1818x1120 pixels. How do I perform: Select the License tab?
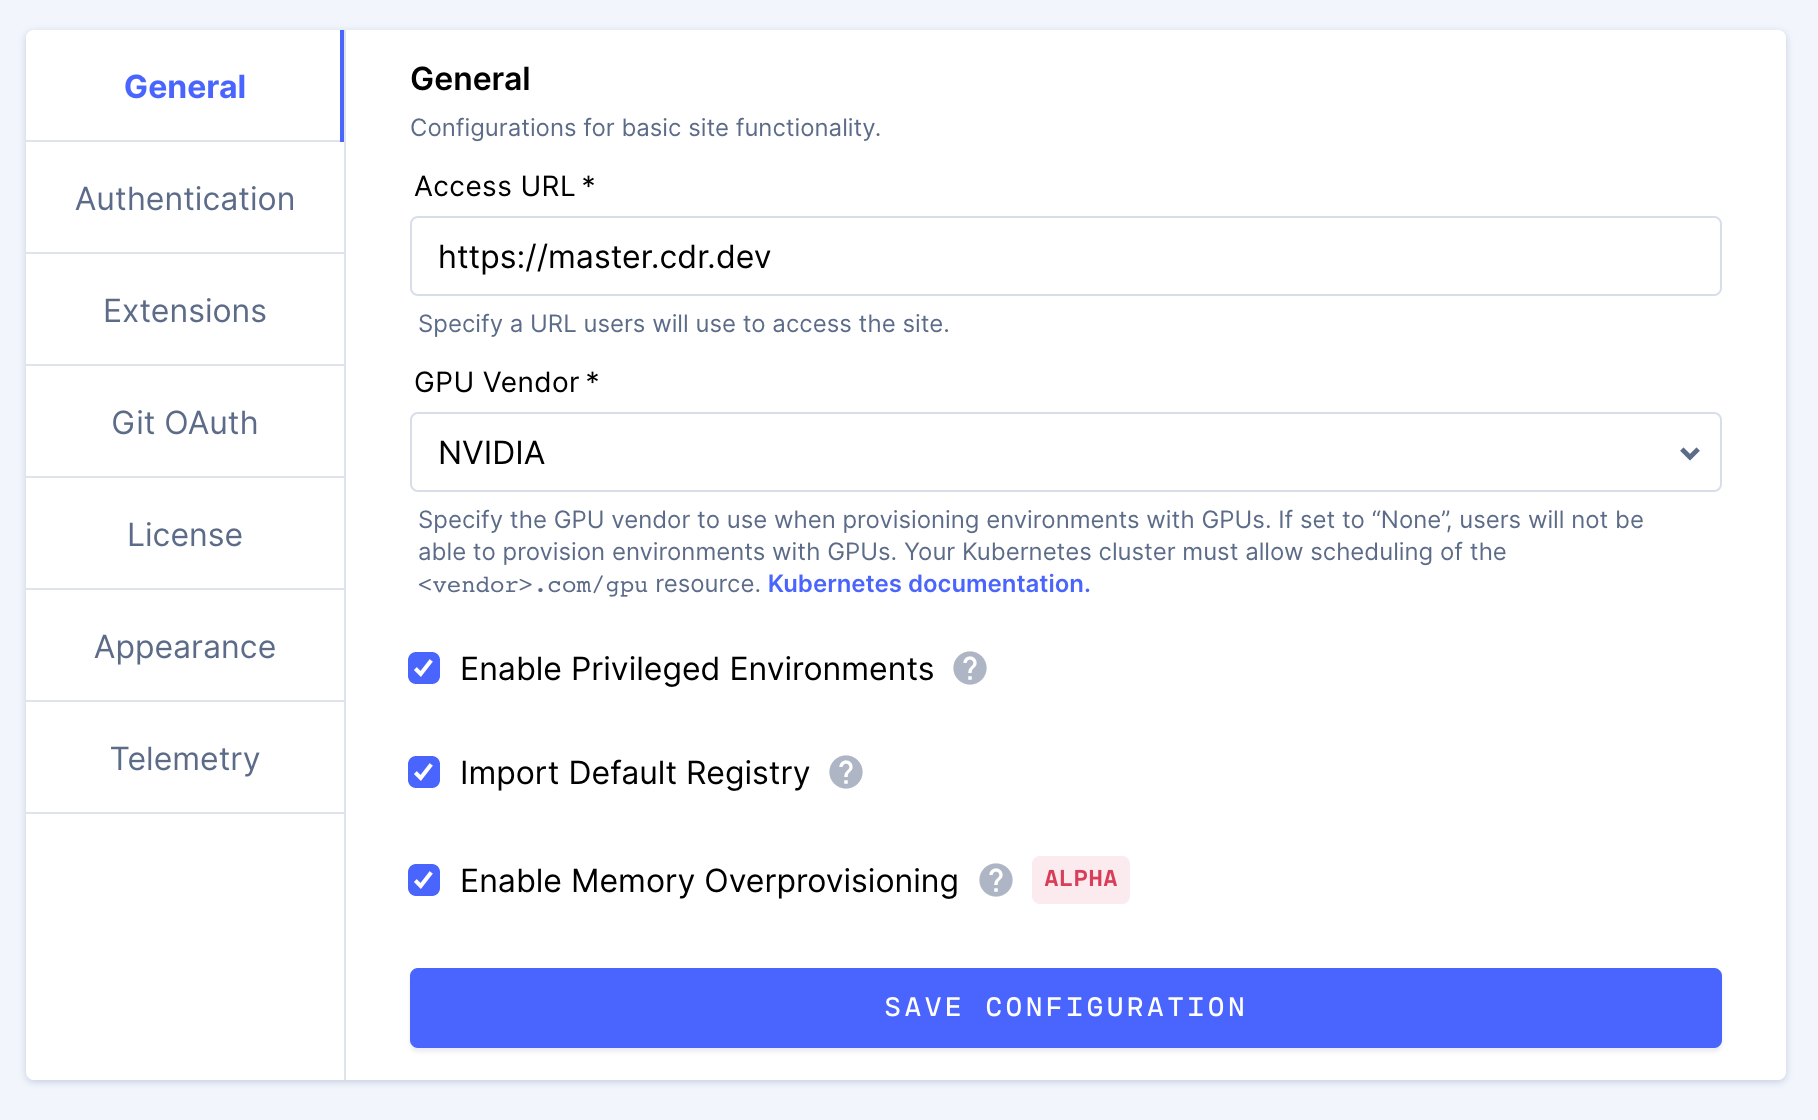[x=185, y=534]
